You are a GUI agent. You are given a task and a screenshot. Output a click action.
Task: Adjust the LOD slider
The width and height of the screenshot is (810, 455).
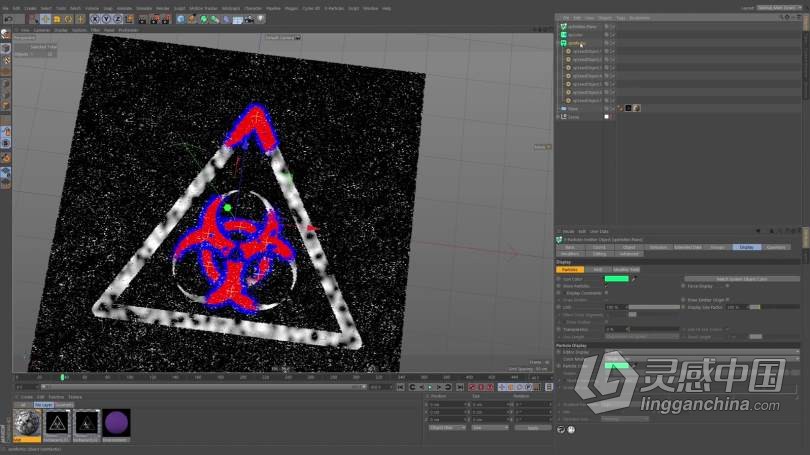click(x=654, y=307)
